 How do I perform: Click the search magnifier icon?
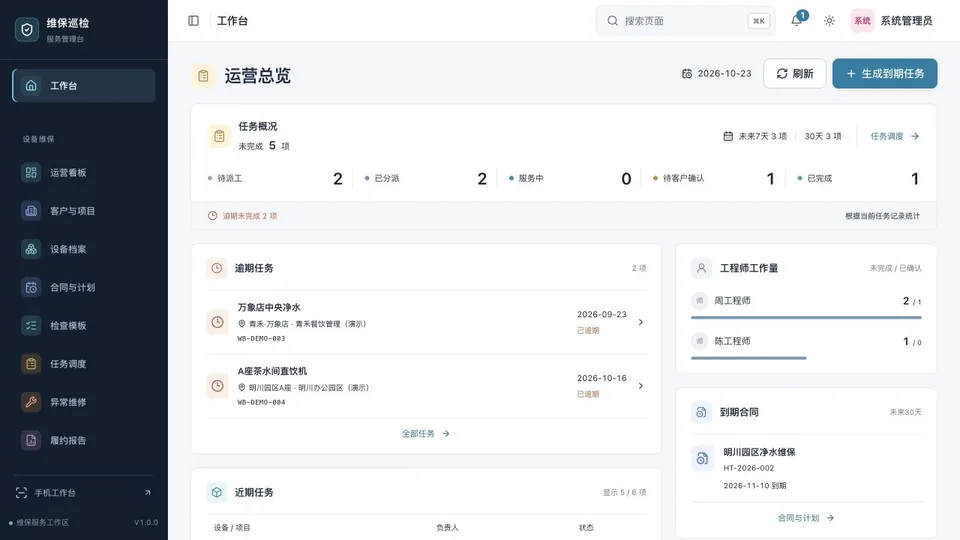[612, 21]
